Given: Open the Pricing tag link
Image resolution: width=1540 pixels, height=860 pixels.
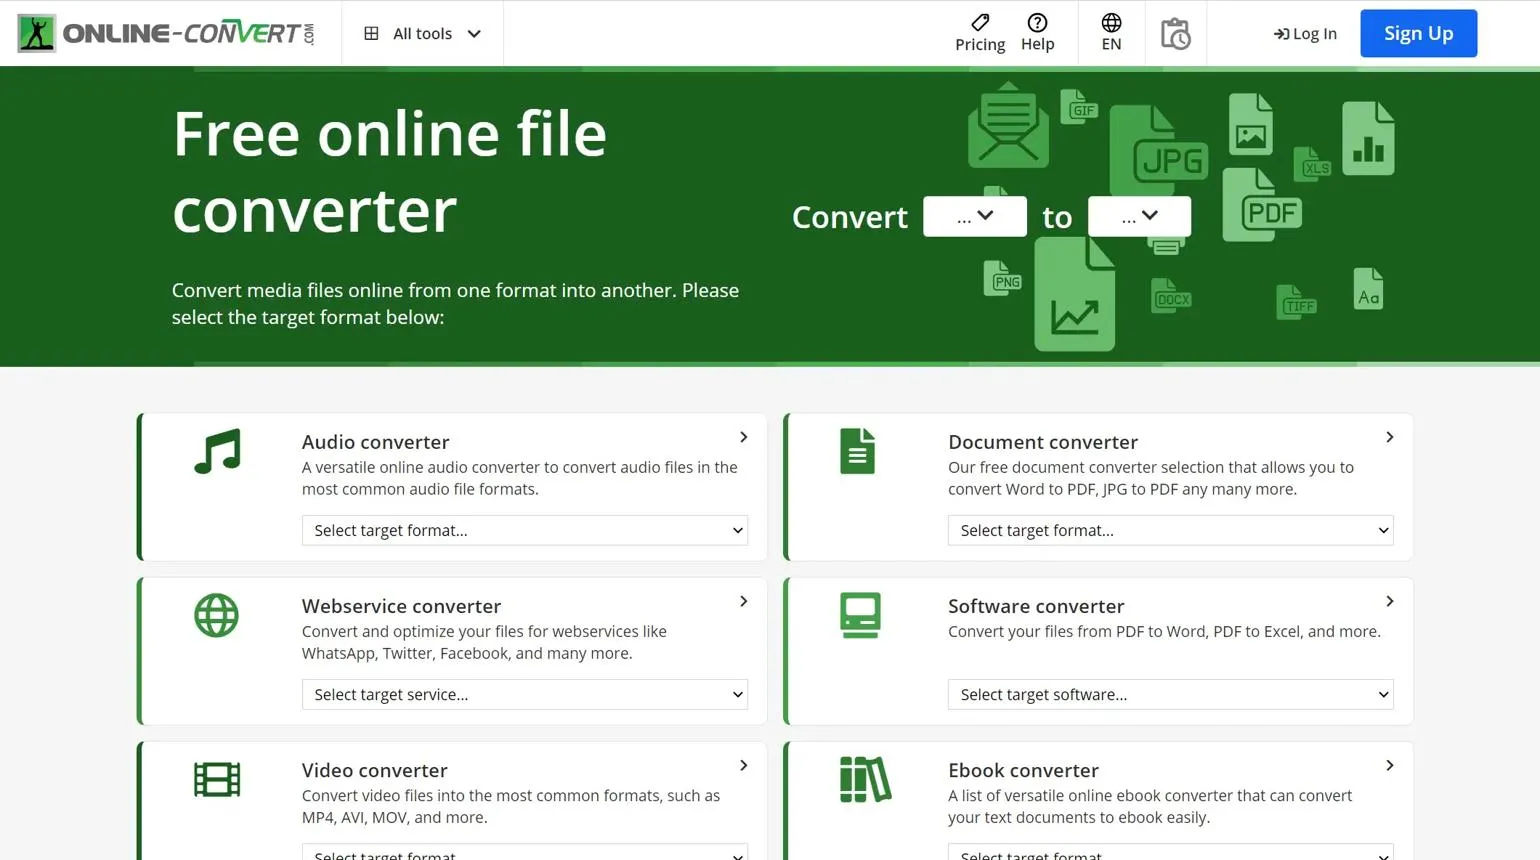Looking at the screenshot, I should click(980, 33).
